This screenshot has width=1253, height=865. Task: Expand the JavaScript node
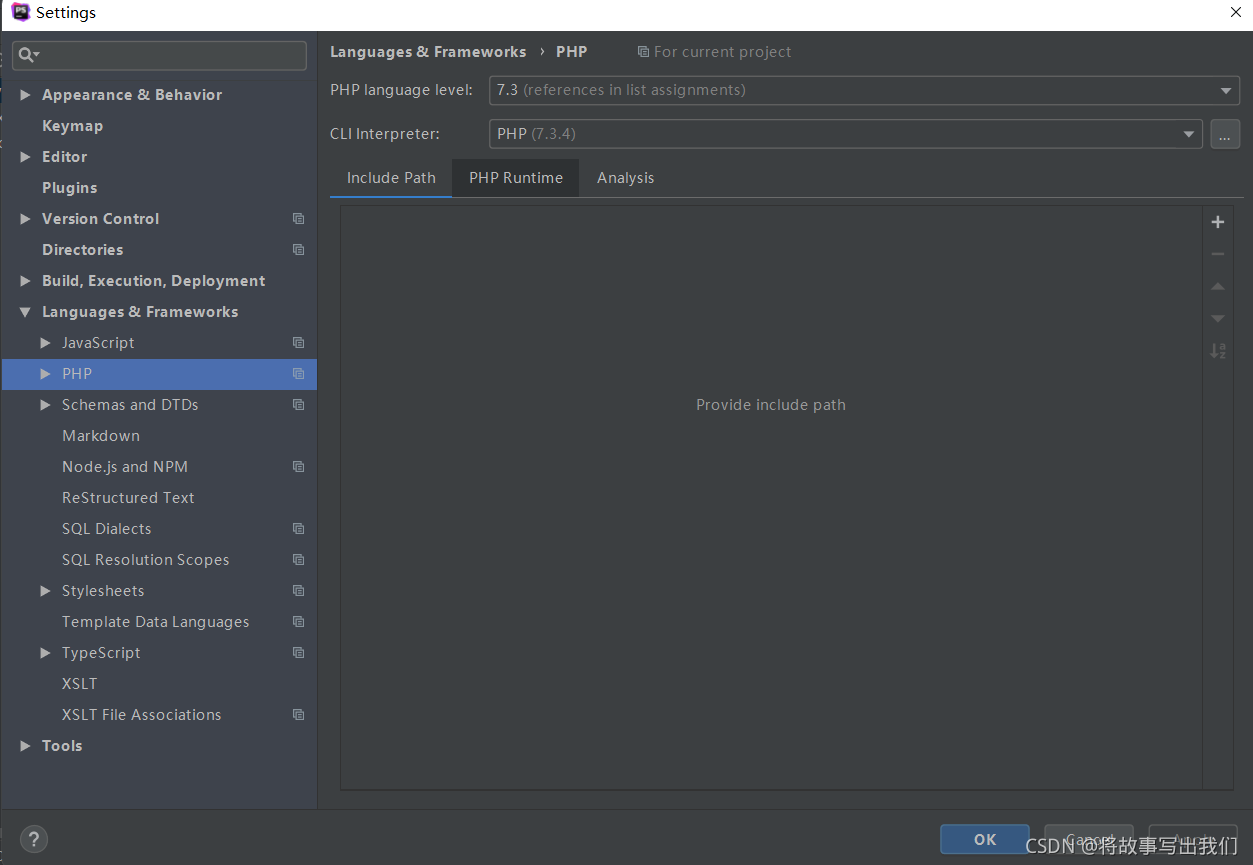coord(45,343)
